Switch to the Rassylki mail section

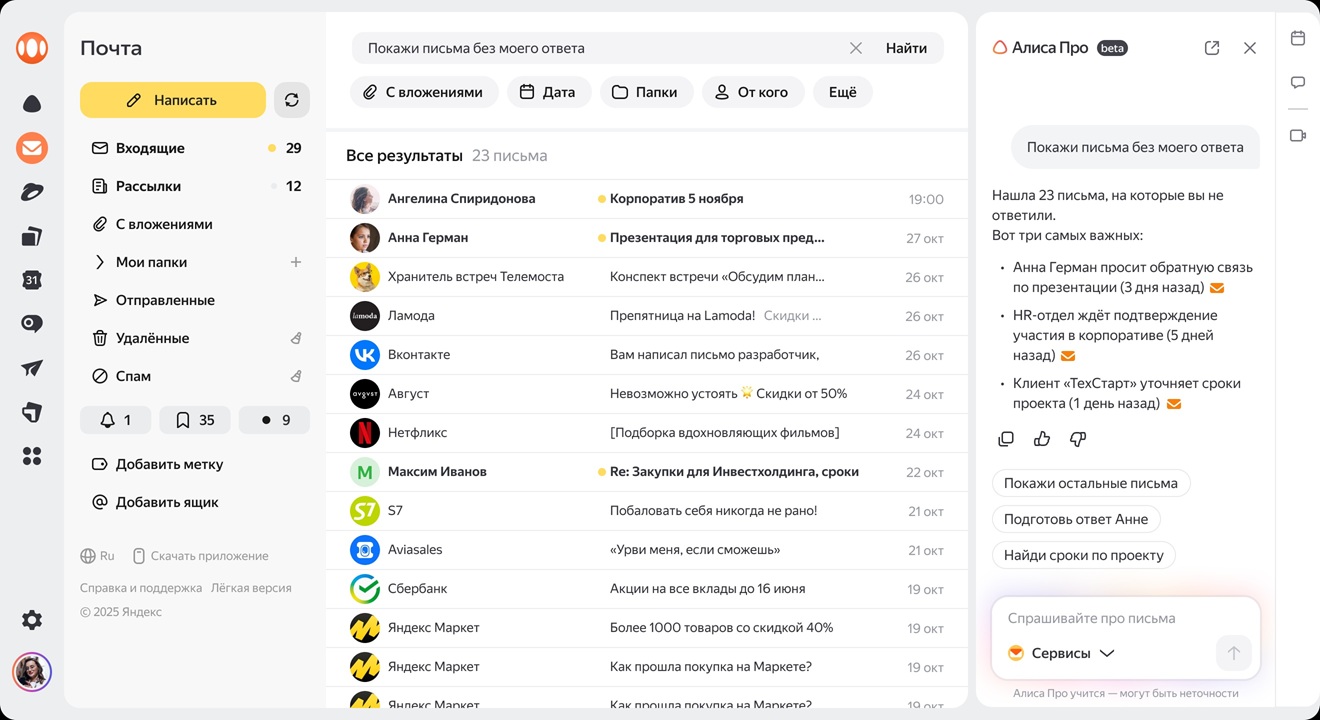150,186
